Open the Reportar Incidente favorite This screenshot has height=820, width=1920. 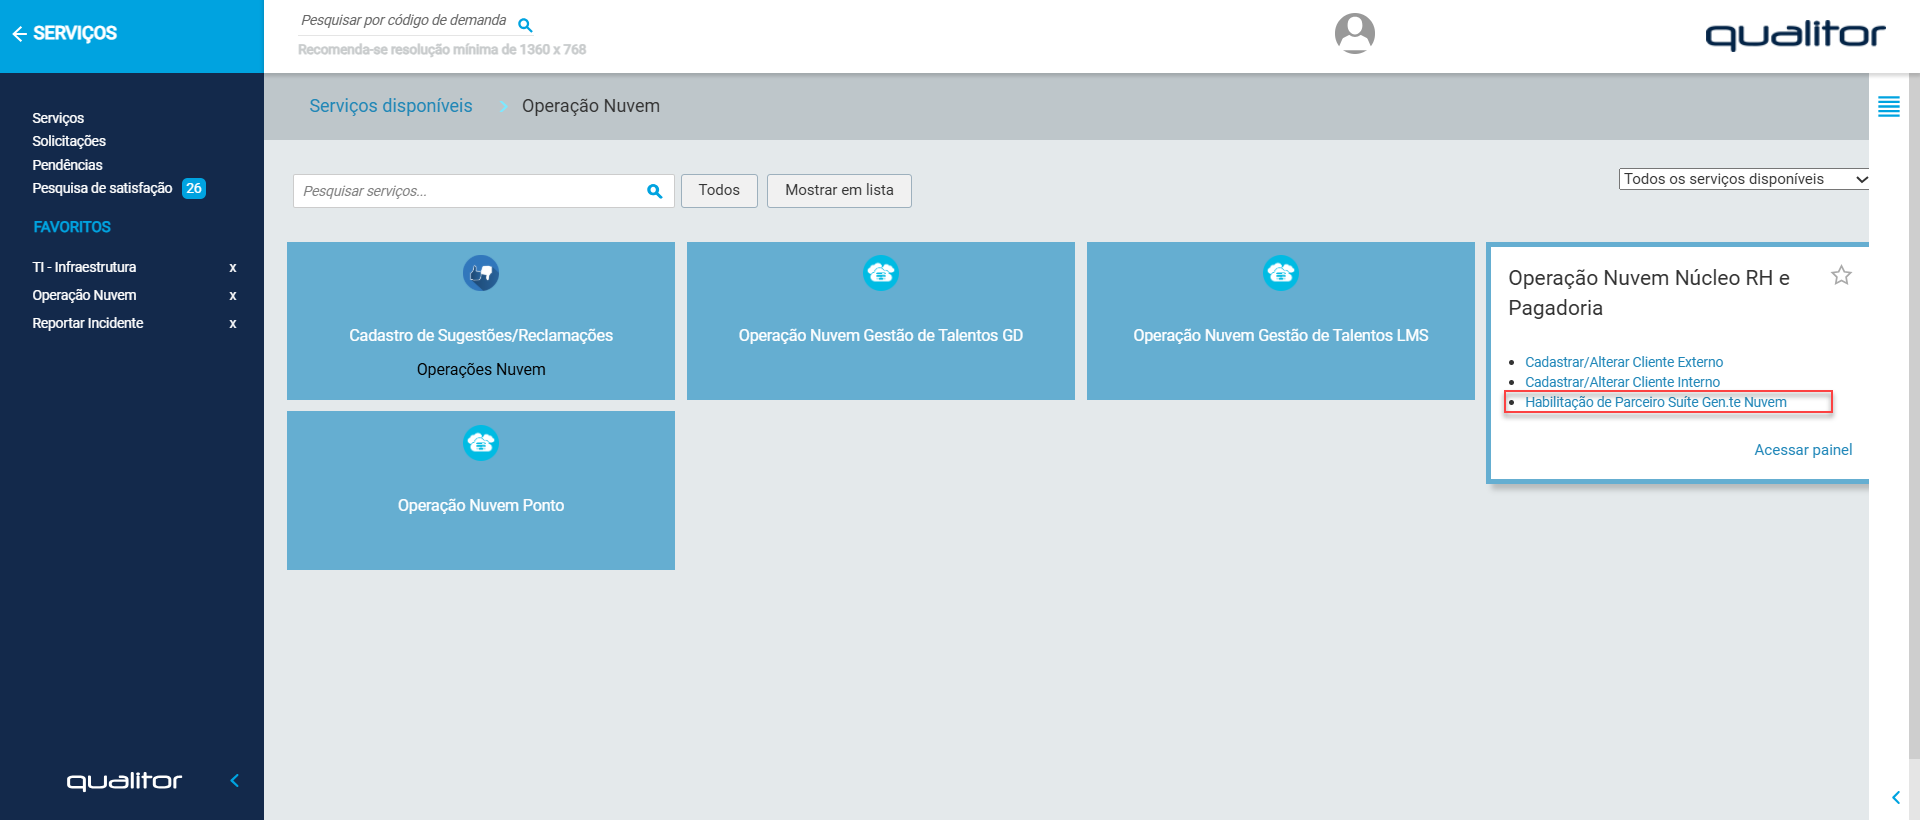(88, 323)
